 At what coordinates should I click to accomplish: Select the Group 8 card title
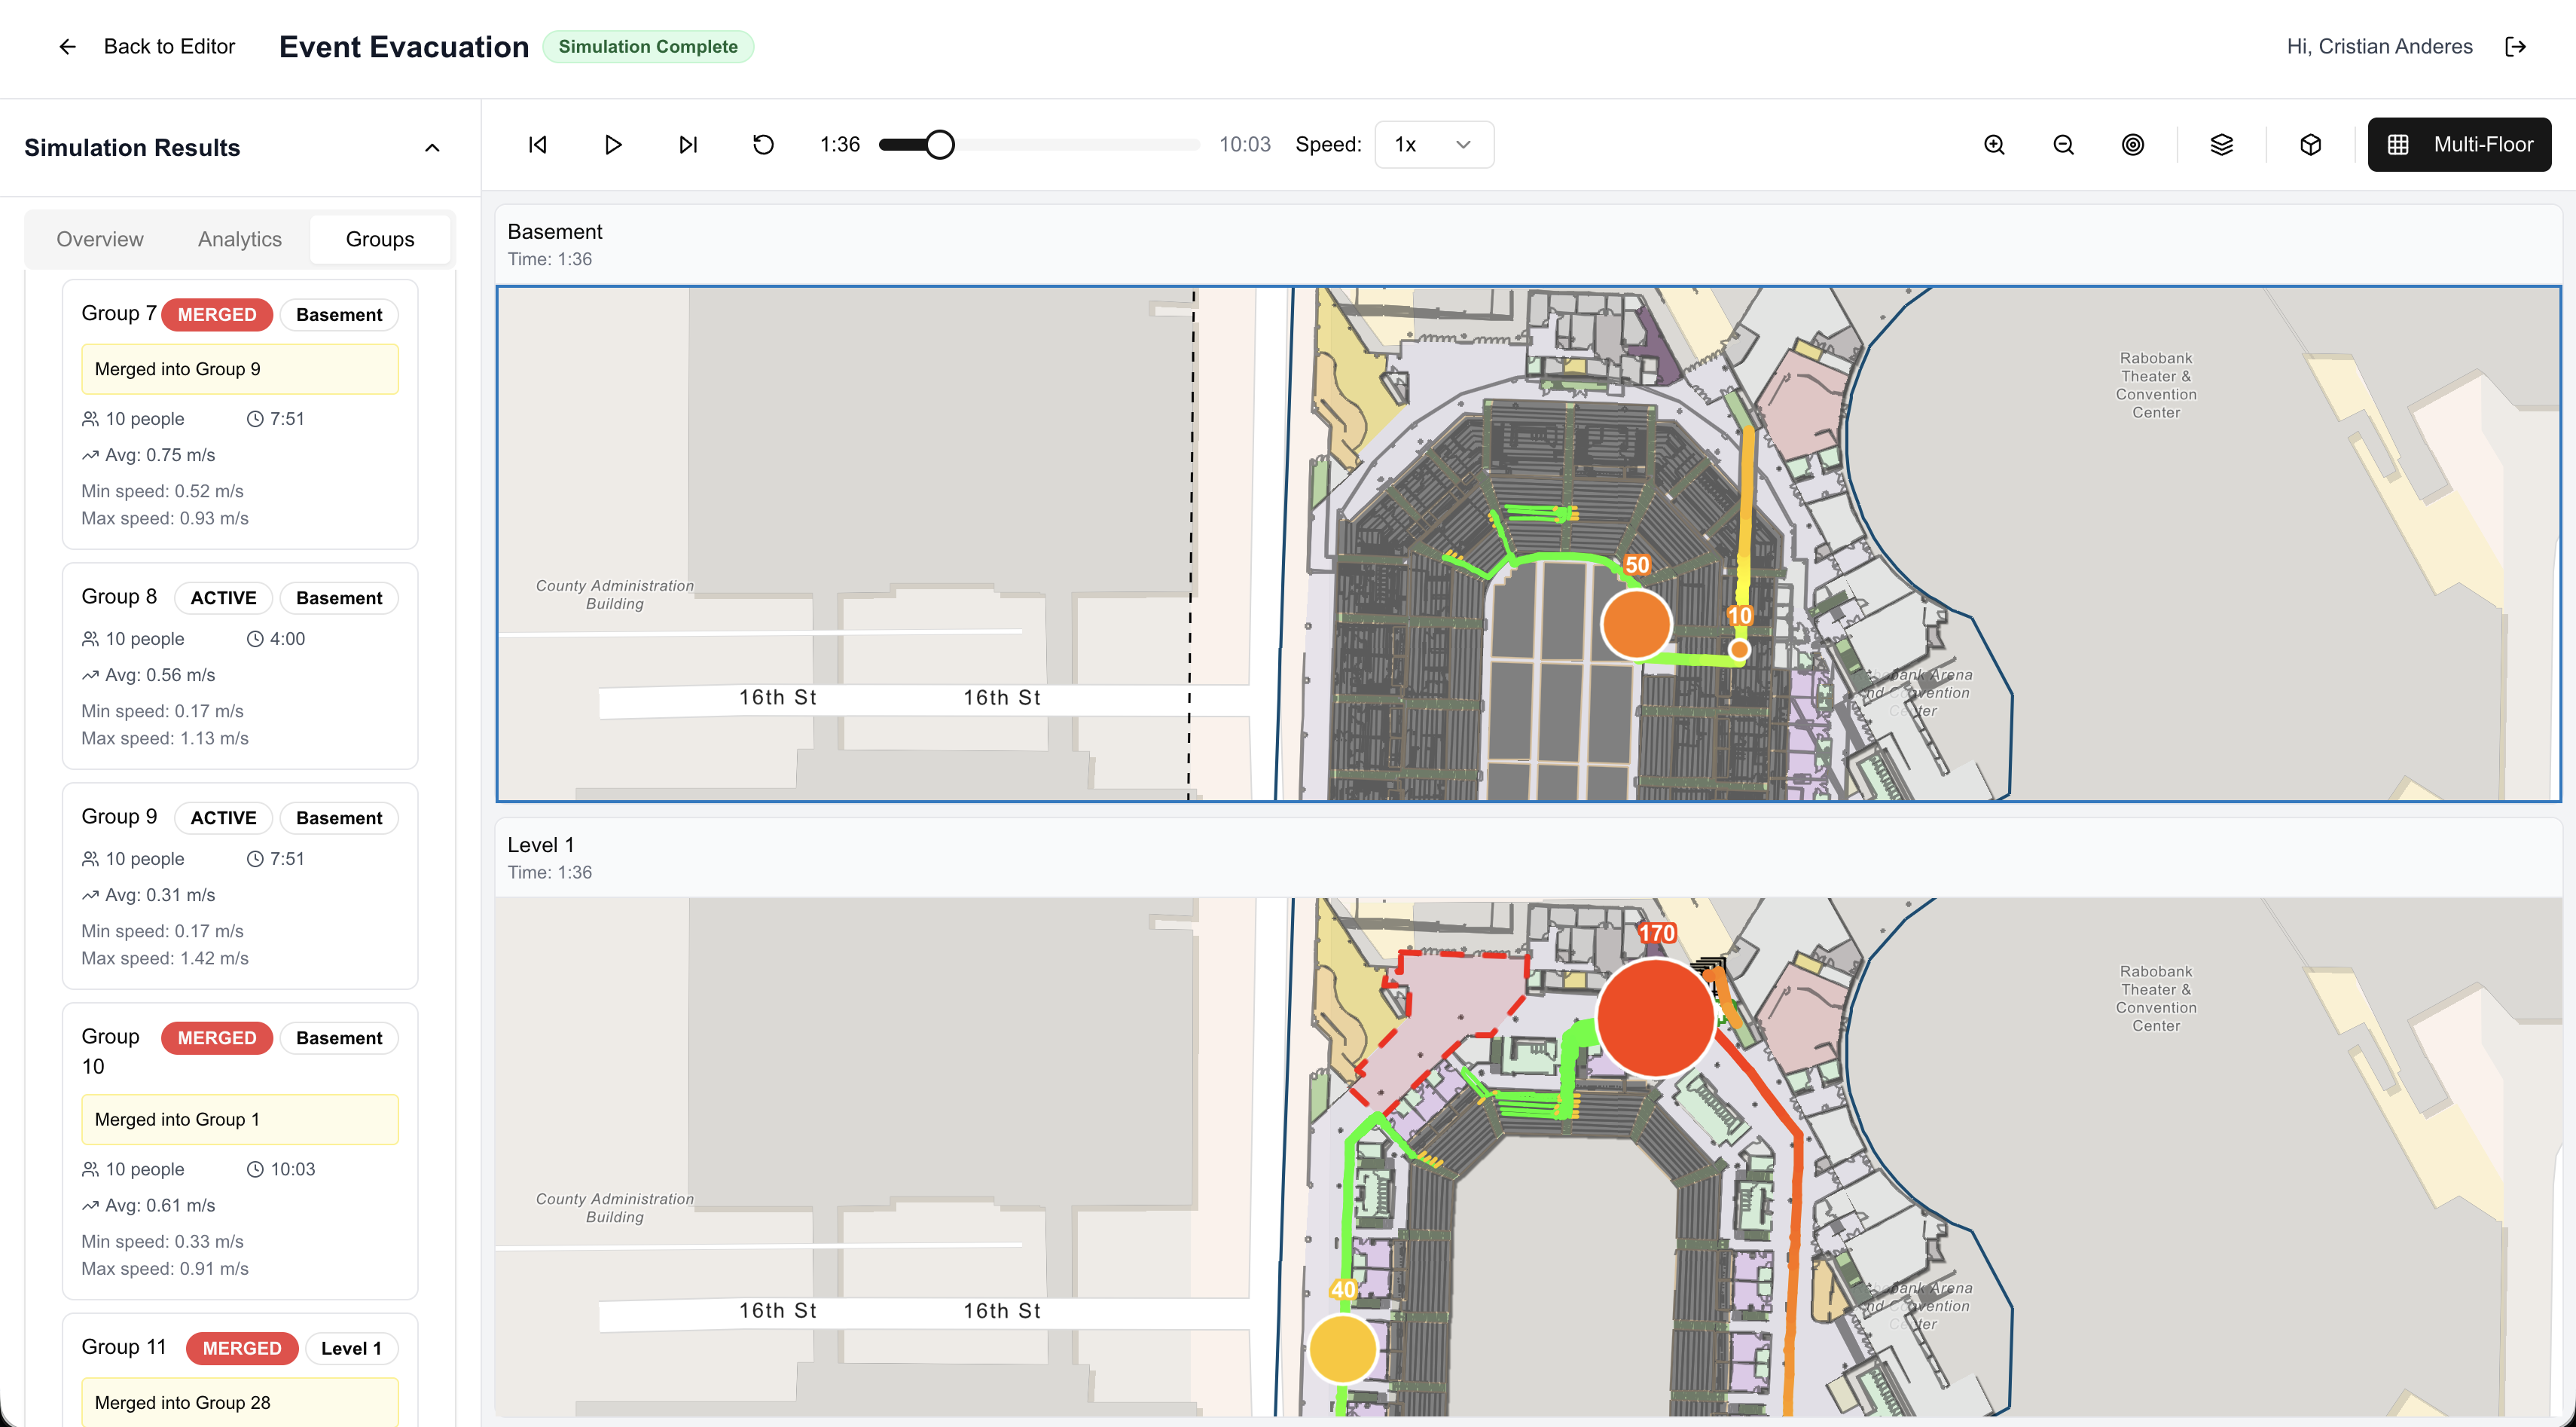(119, 596)
